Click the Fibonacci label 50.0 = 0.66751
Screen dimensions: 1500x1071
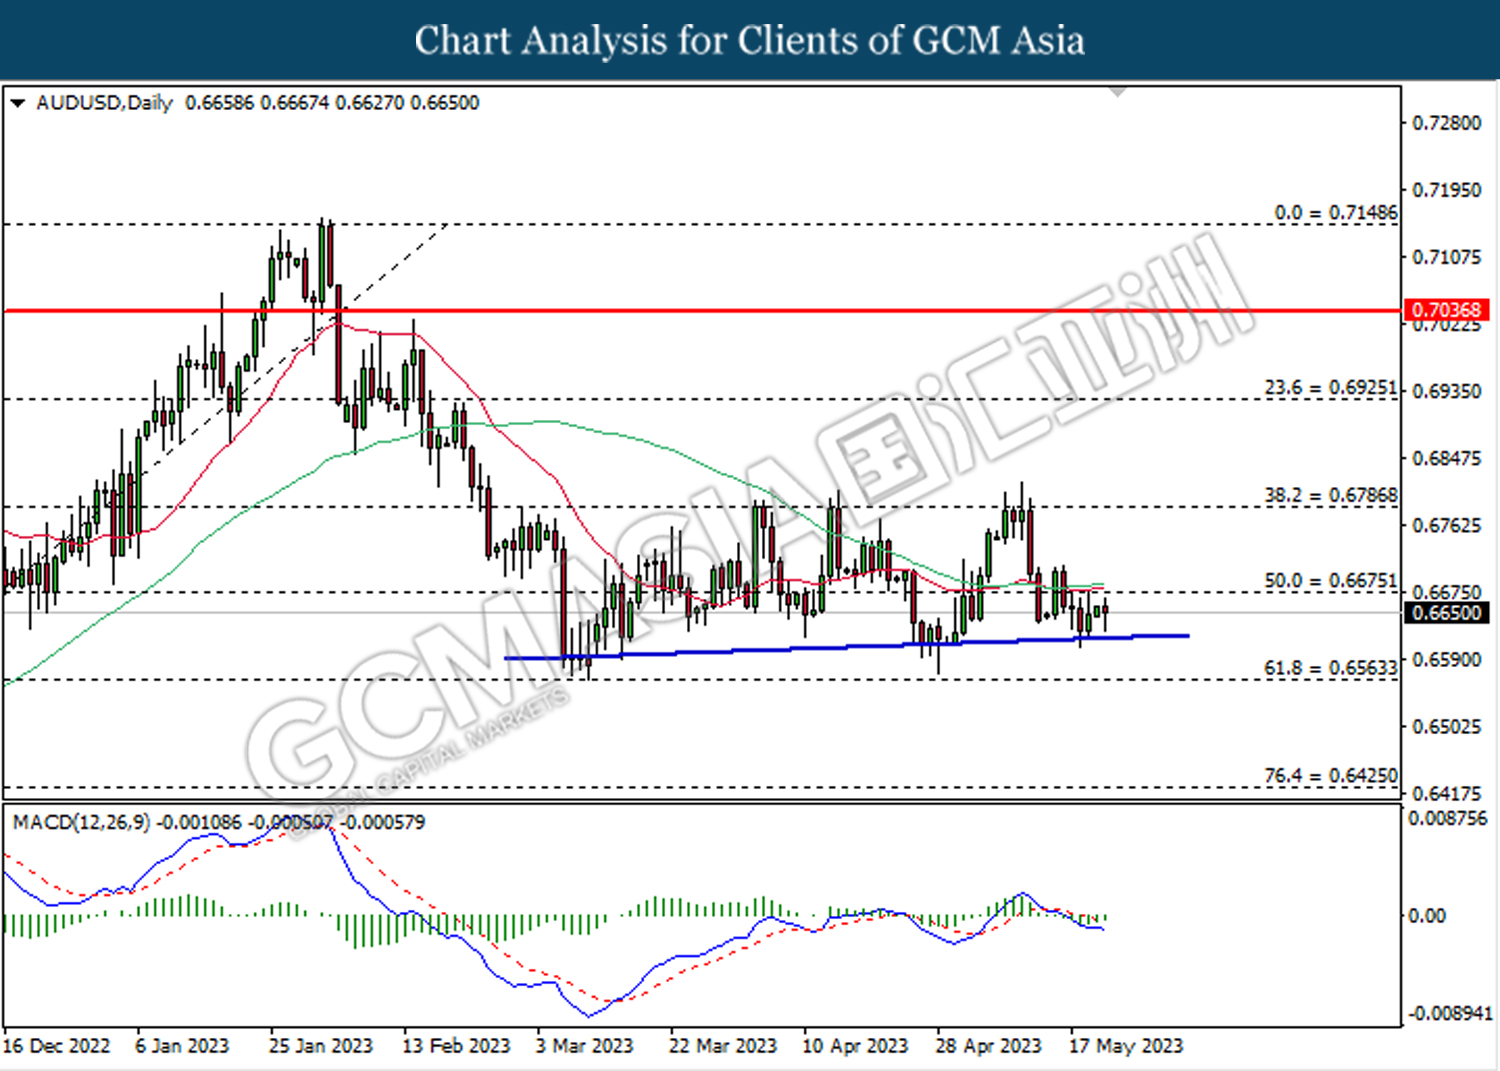(1331, 581)
